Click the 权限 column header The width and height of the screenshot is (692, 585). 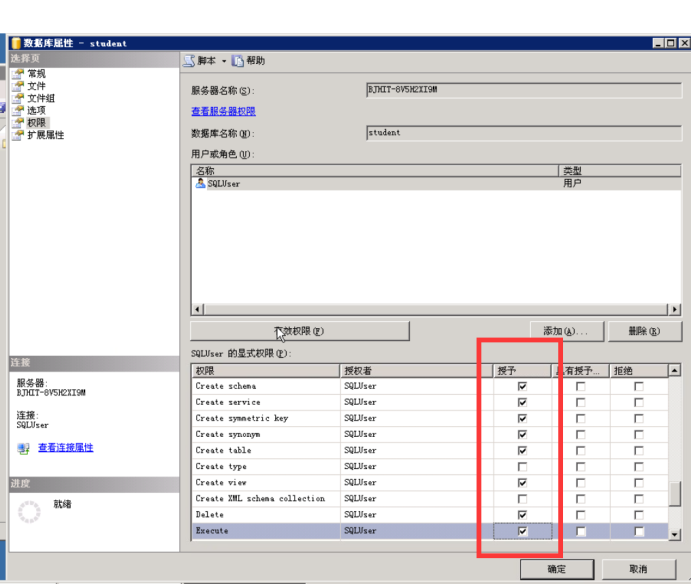(266, 371)
